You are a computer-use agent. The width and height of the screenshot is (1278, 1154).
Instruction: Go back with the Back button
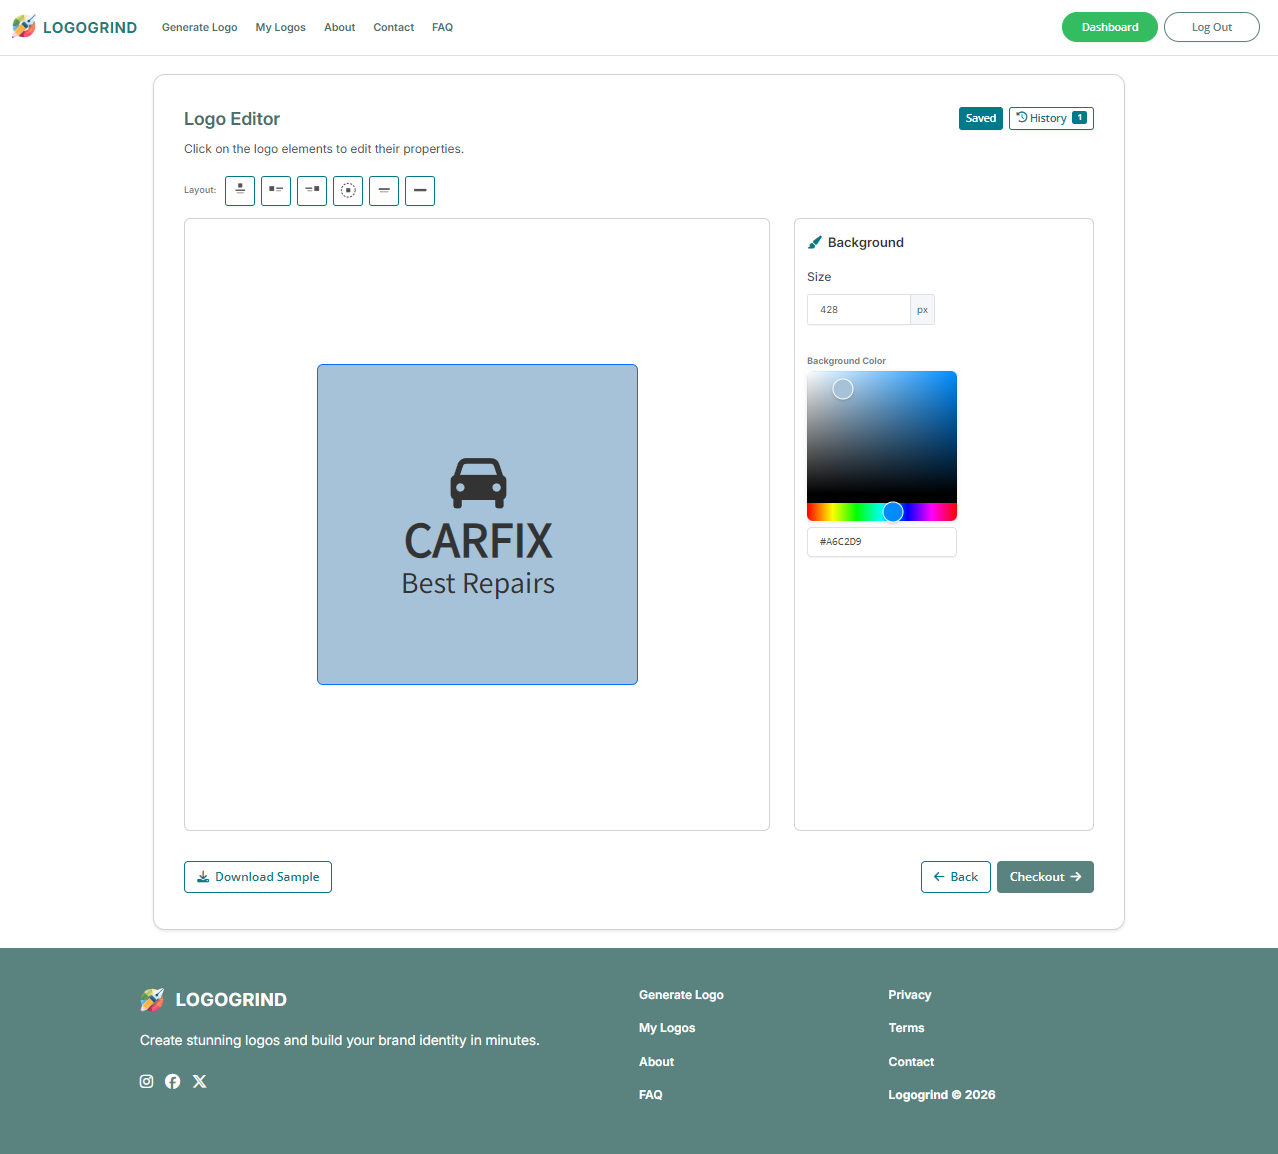point(955,877)
